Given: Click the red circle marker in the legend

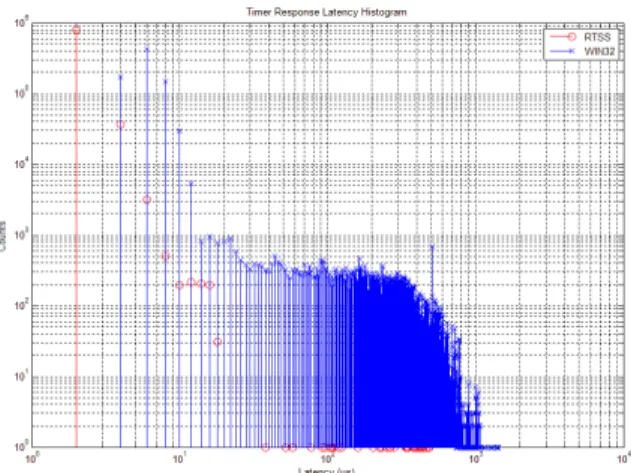Looking at the screenshot, I should click(x=571, y=37).
